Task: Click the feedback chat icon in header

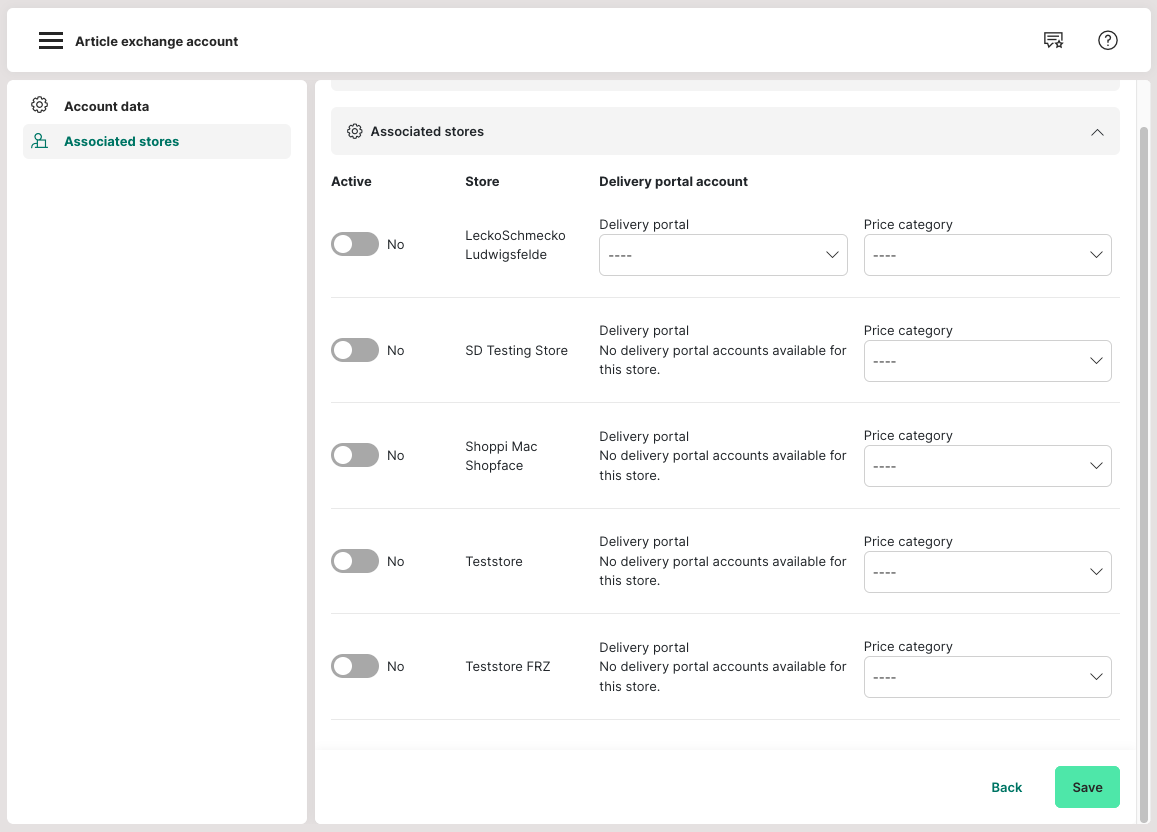Action: pos(1053,41)
